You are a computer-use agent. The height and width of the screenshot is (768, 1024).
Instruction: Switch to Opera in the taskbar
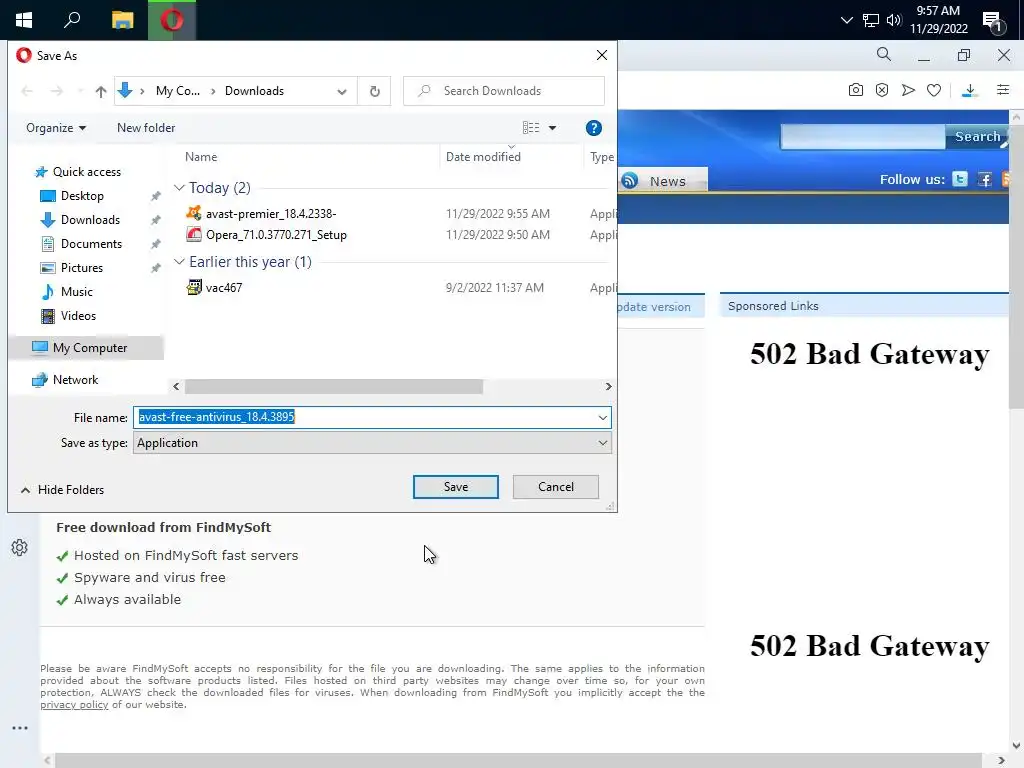click(x=172, y=20)
